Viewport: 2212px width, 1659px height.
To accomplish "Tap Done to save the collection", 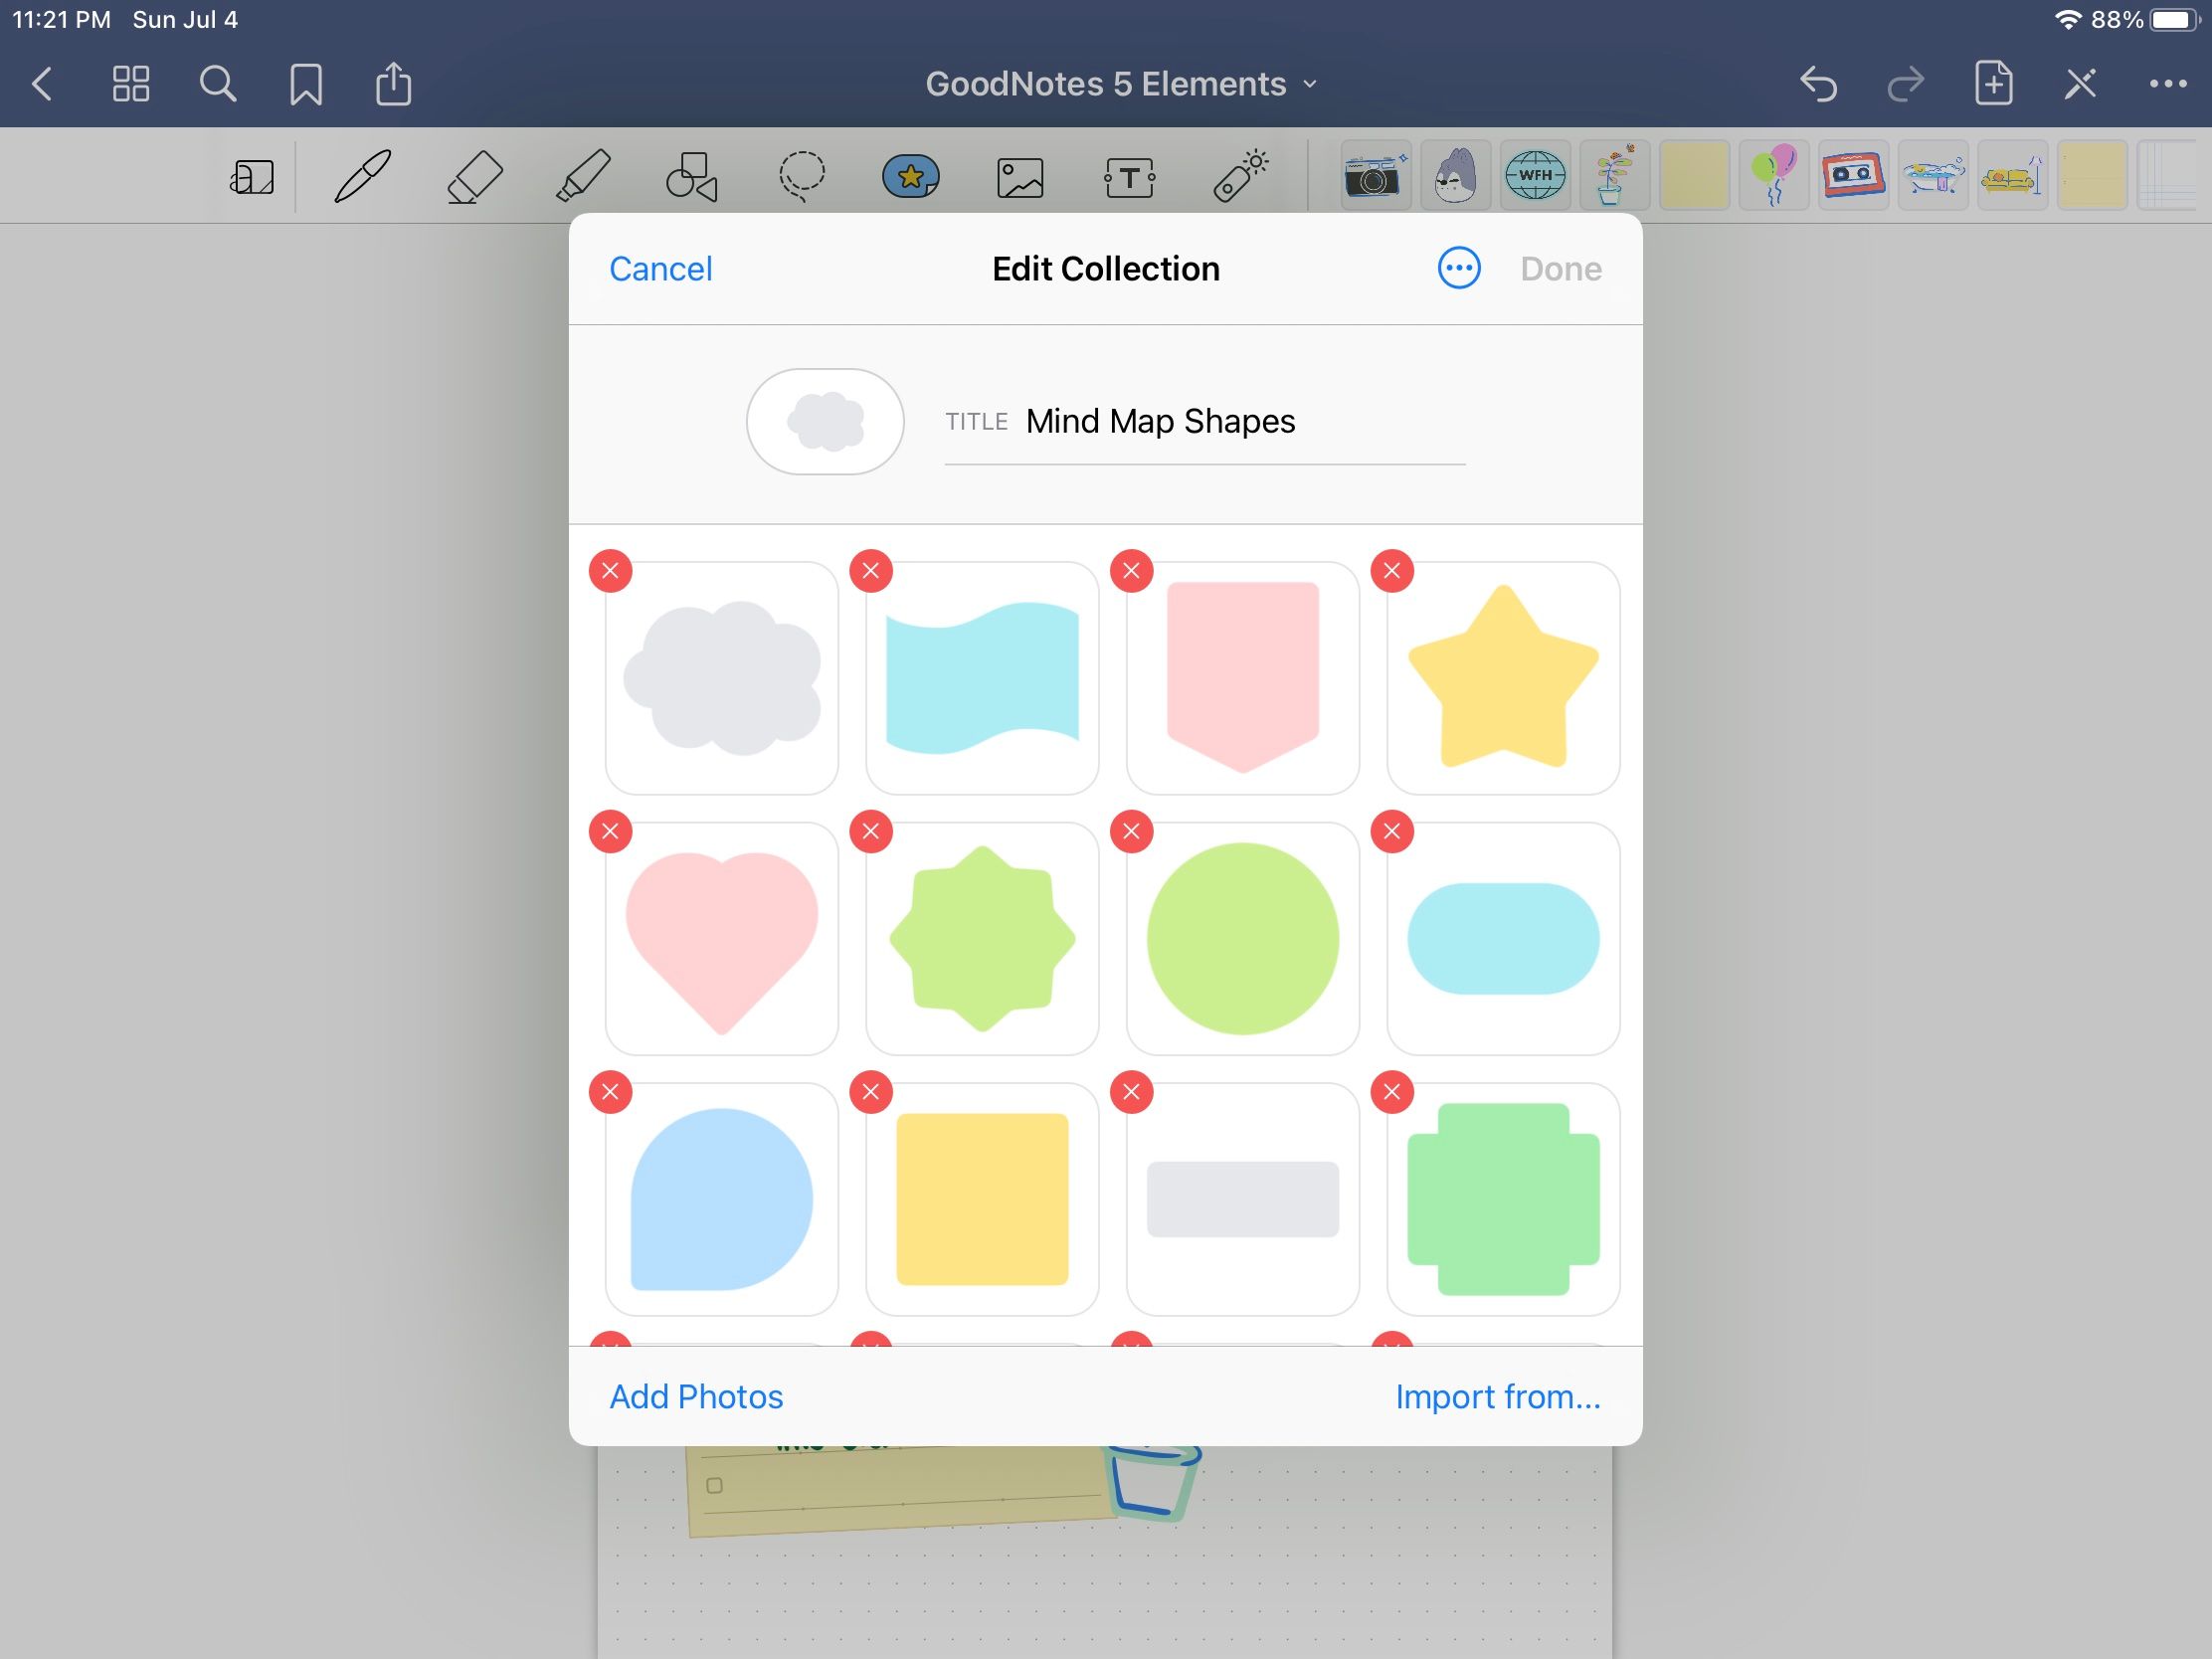I will pos(1559,268).
